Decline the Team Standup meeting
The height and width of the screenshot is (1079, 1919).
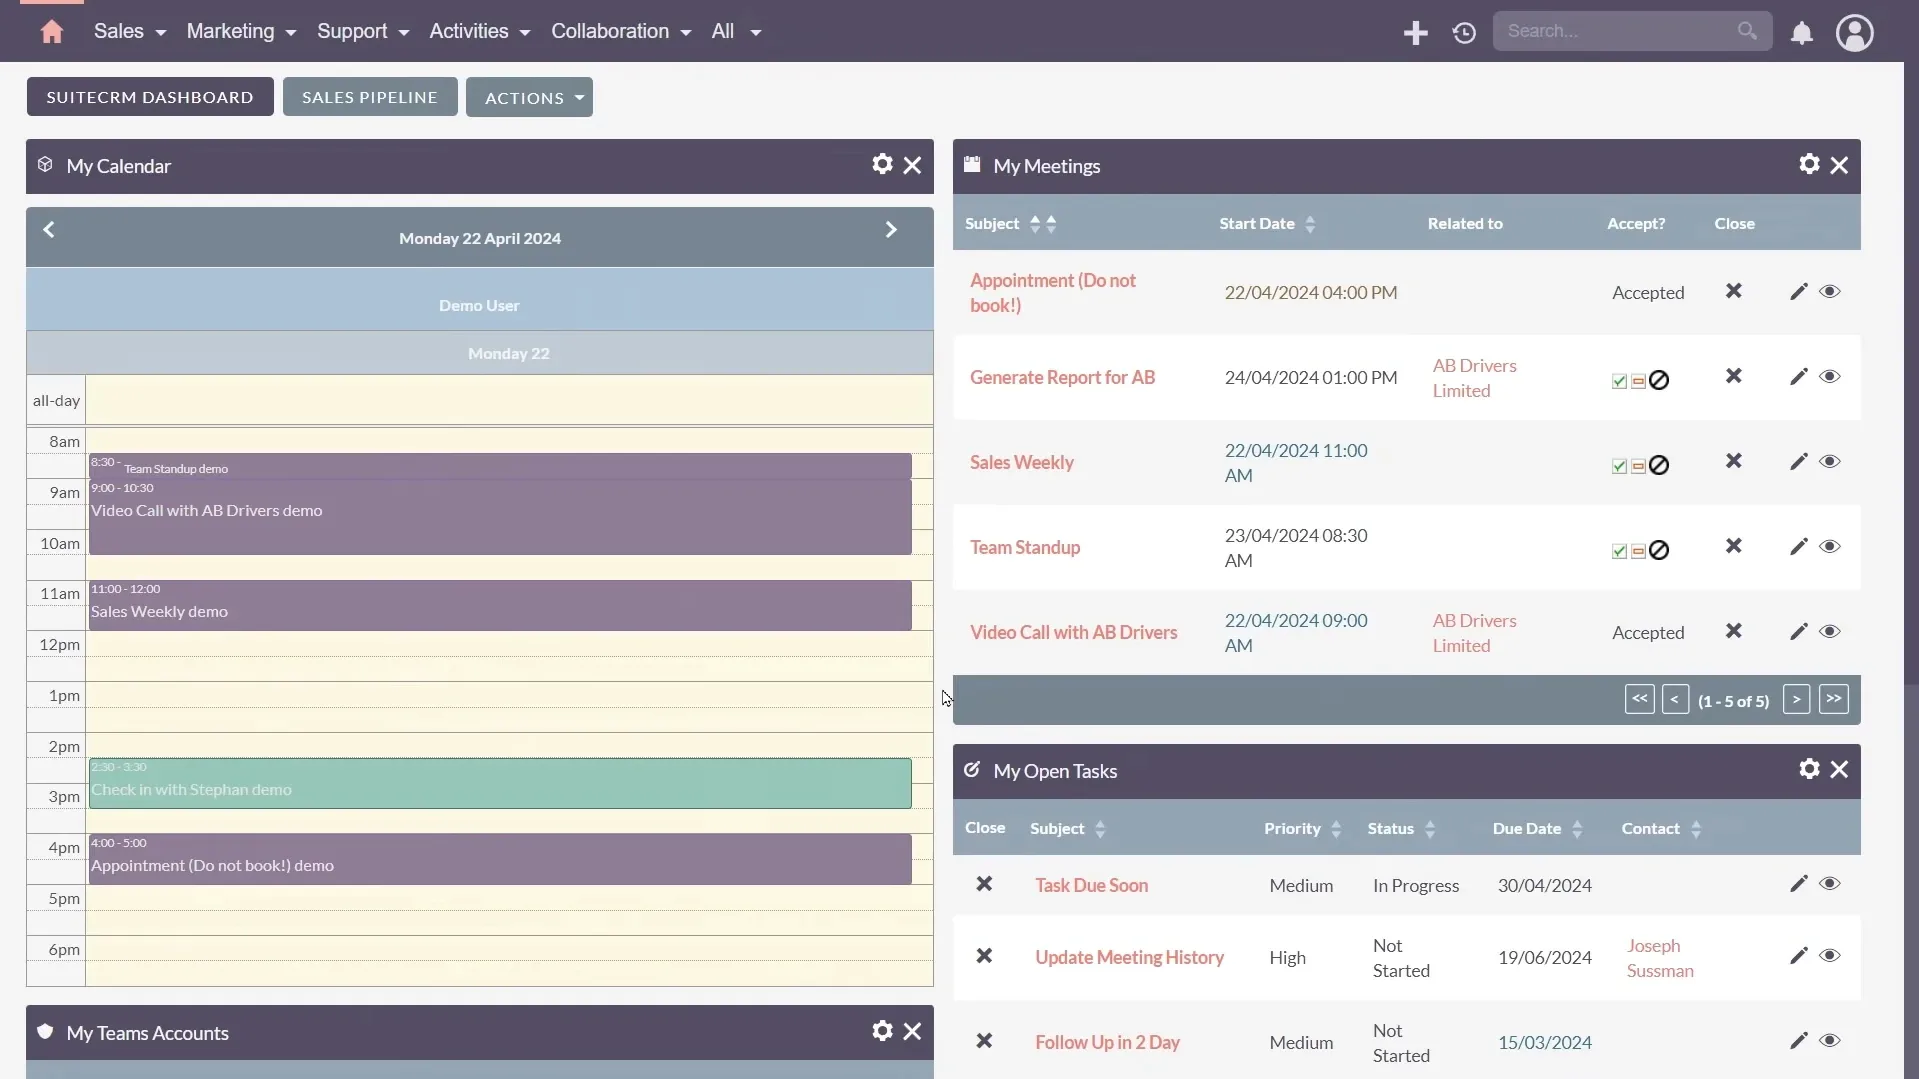click(1659, 551)
